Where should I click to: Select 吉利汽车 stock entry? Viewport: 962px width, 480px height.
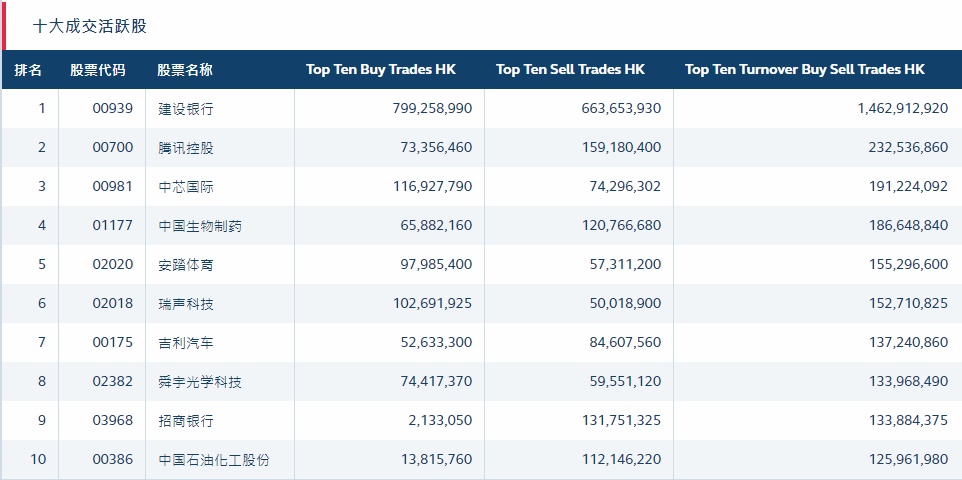186,343
